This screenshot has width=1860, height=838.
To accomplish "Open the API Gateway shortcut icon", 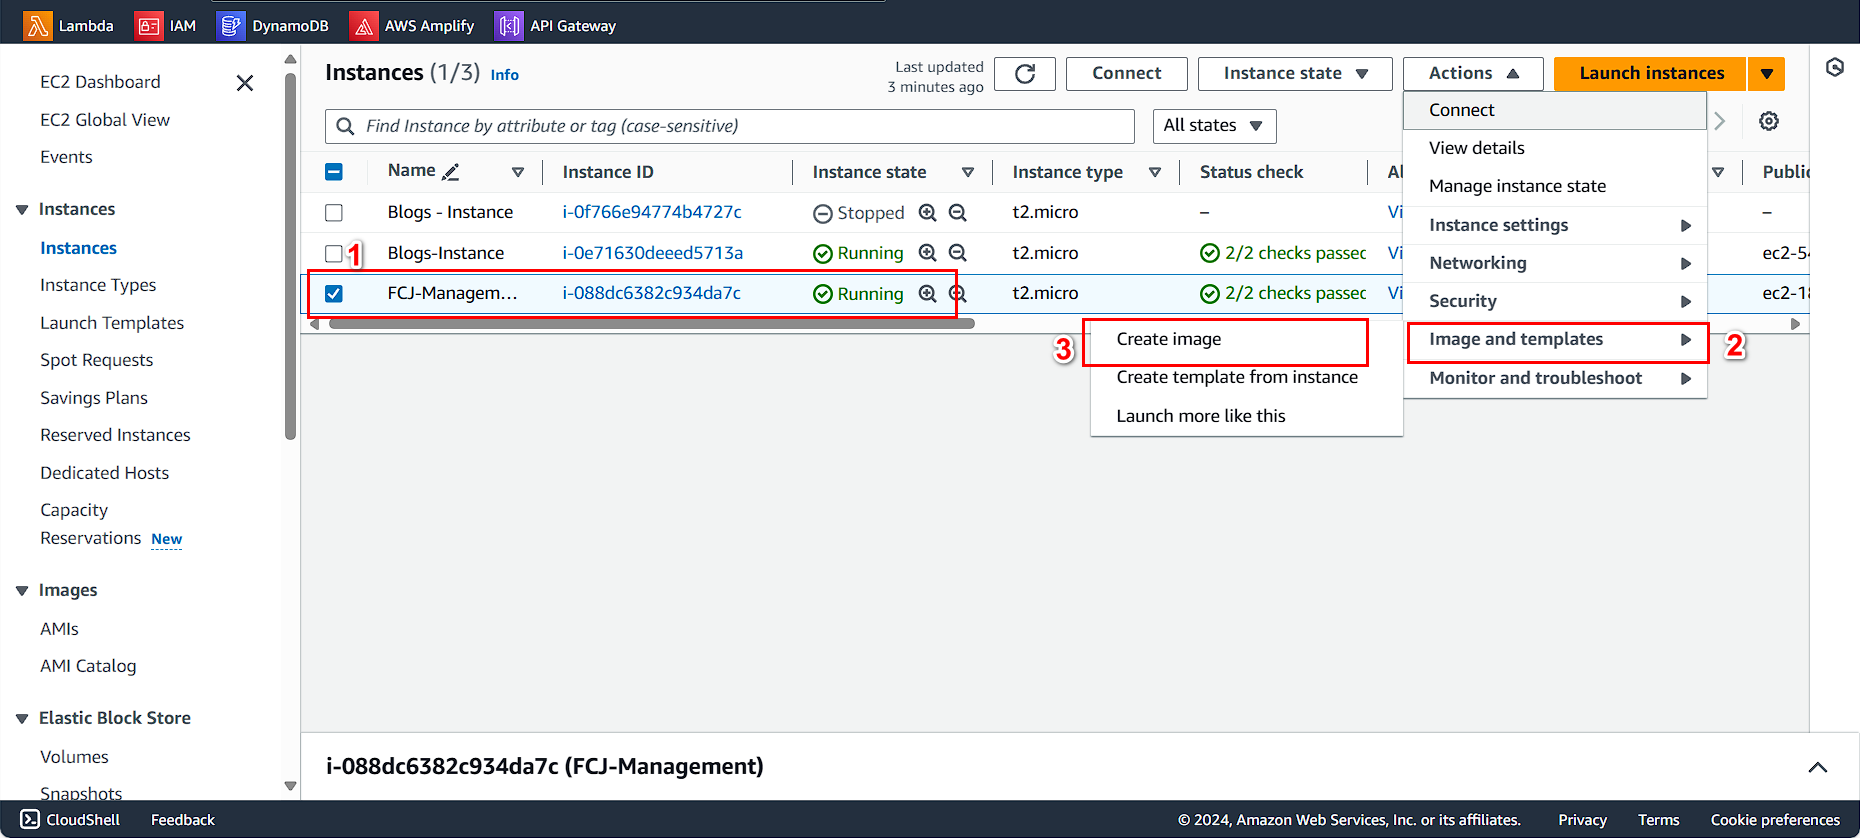I will [x=509, y=26].
